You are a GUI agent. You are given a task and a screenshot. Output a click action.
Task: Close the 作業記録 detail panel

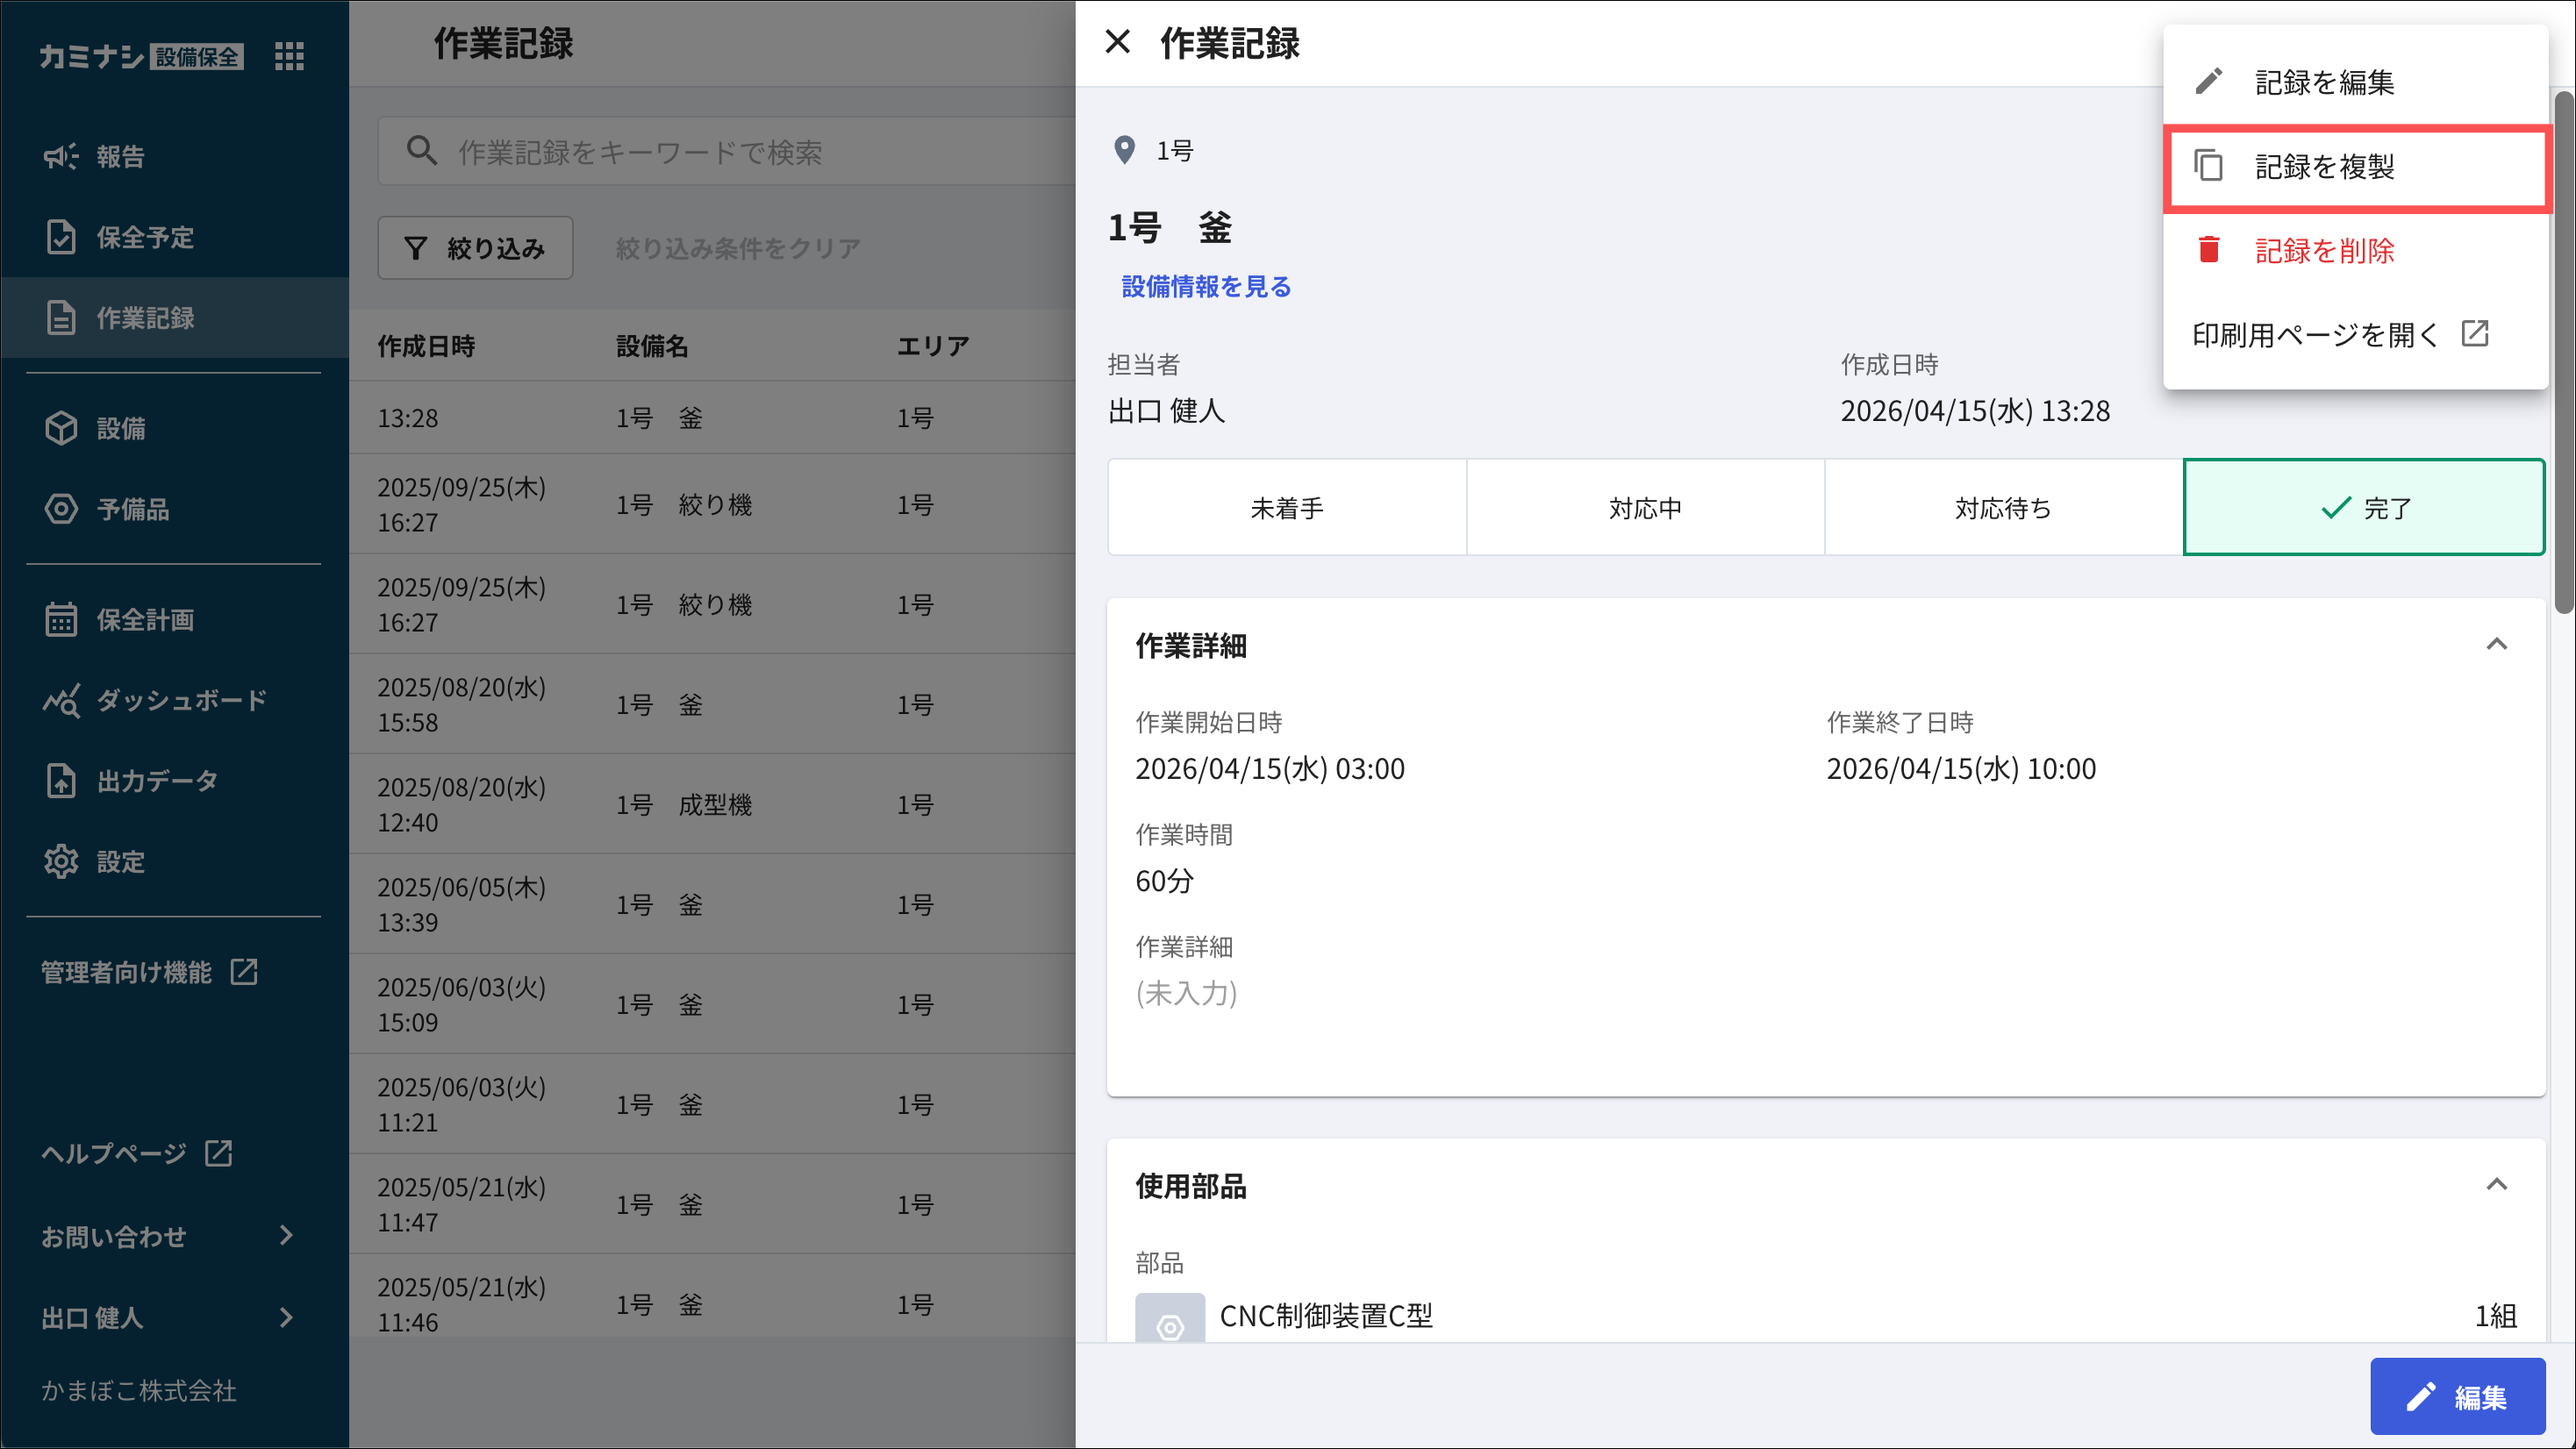[x=1117, y=42]
